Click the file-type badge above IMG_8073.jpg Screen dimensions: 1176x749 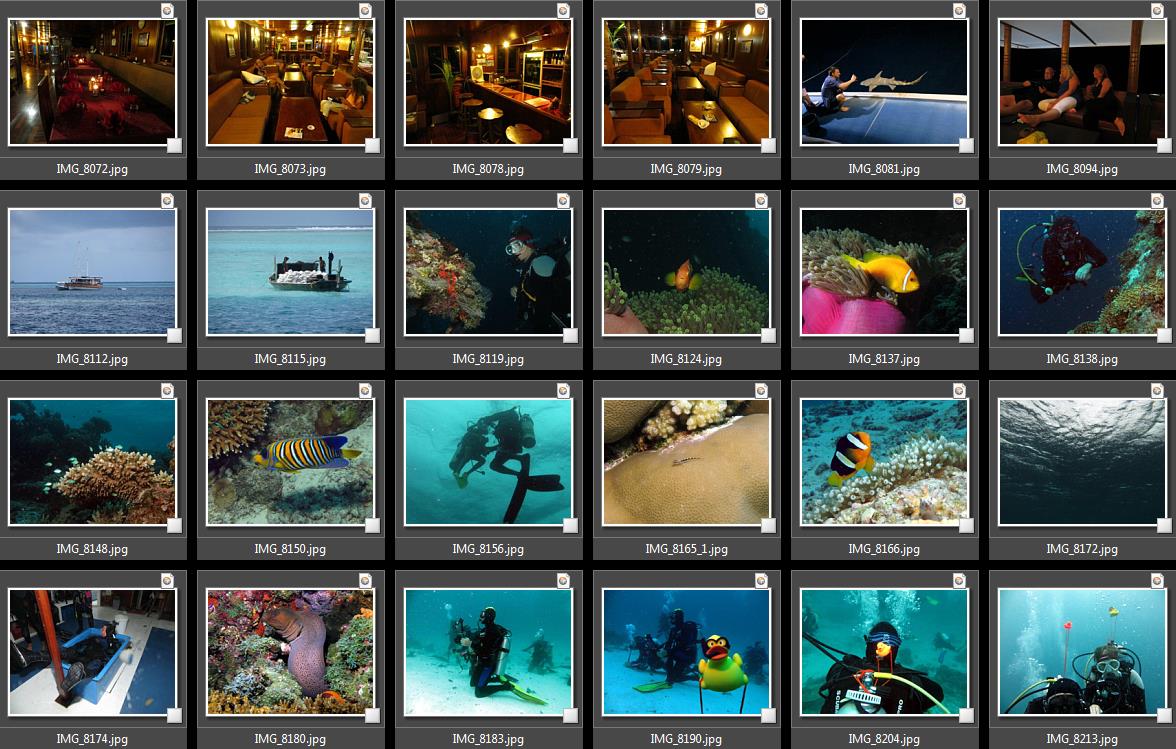pyautogui.click(x=365, y=10)
